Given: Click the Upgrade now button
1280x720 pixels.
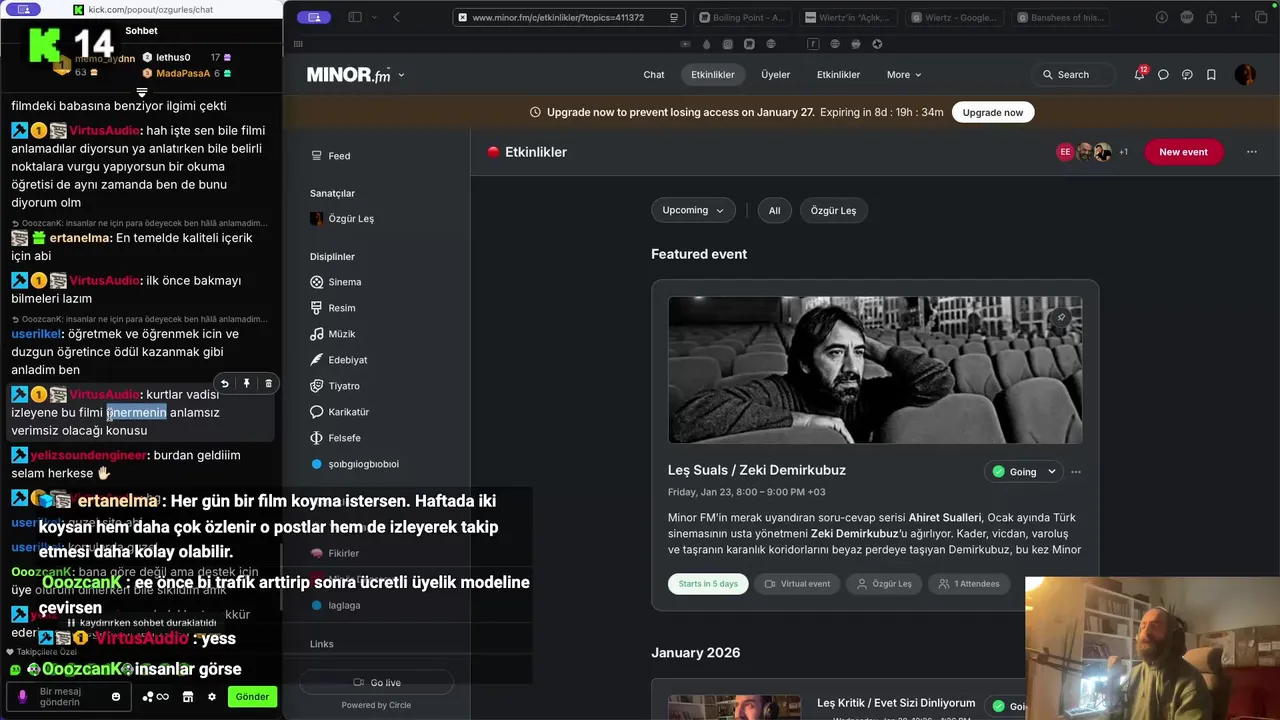Looking at the screenshot, I should pyautogui.click(x=992, y=112).
